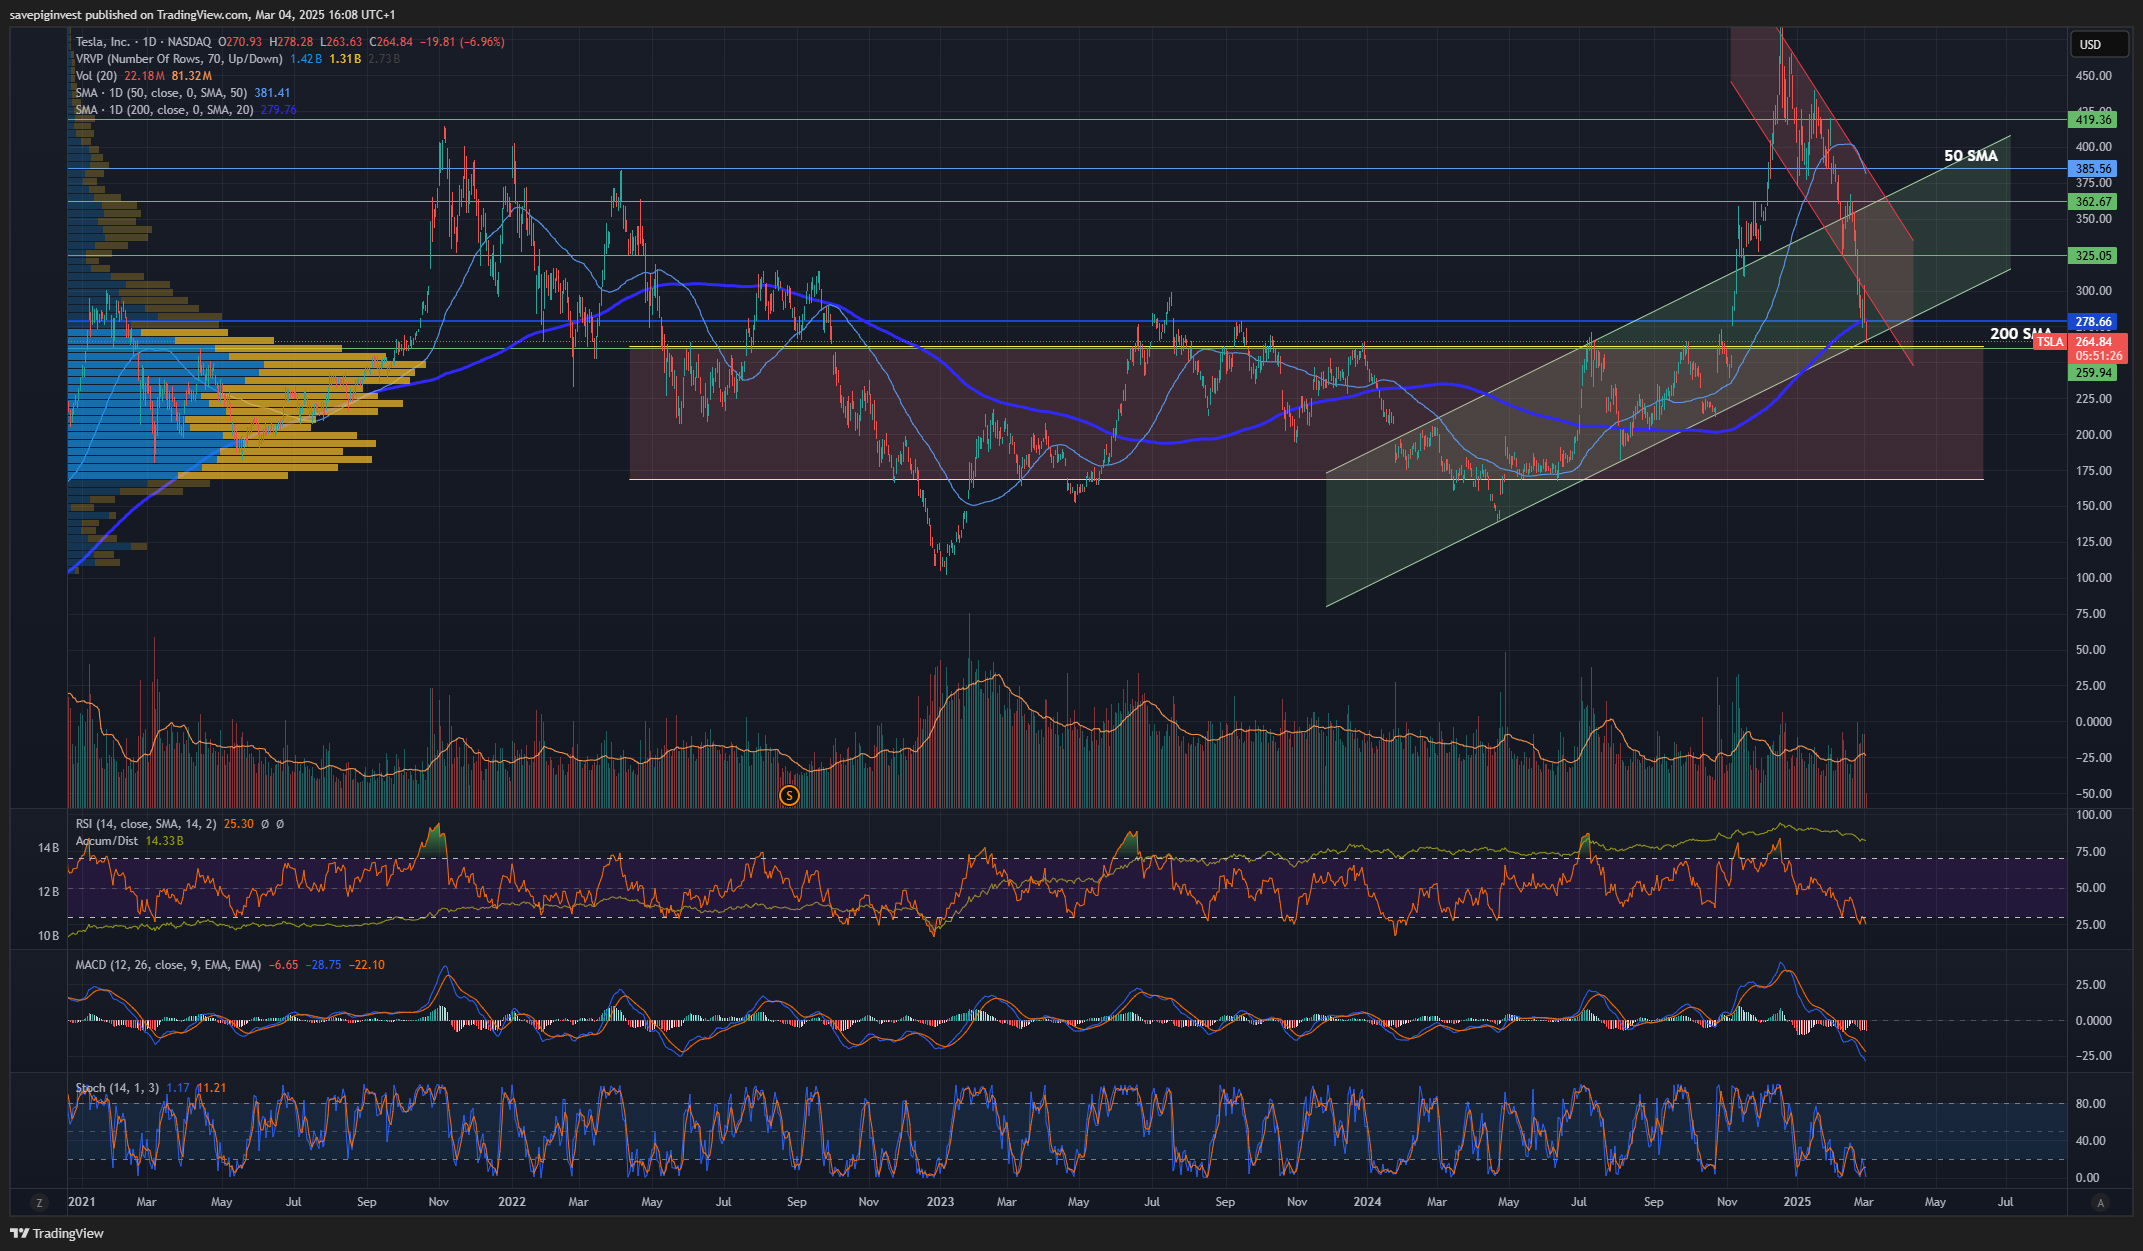The height and width of the screenshot is (1251, 2143).
Task: Toggle the A auto-scale button
Action: [x=2101, y=1202]
